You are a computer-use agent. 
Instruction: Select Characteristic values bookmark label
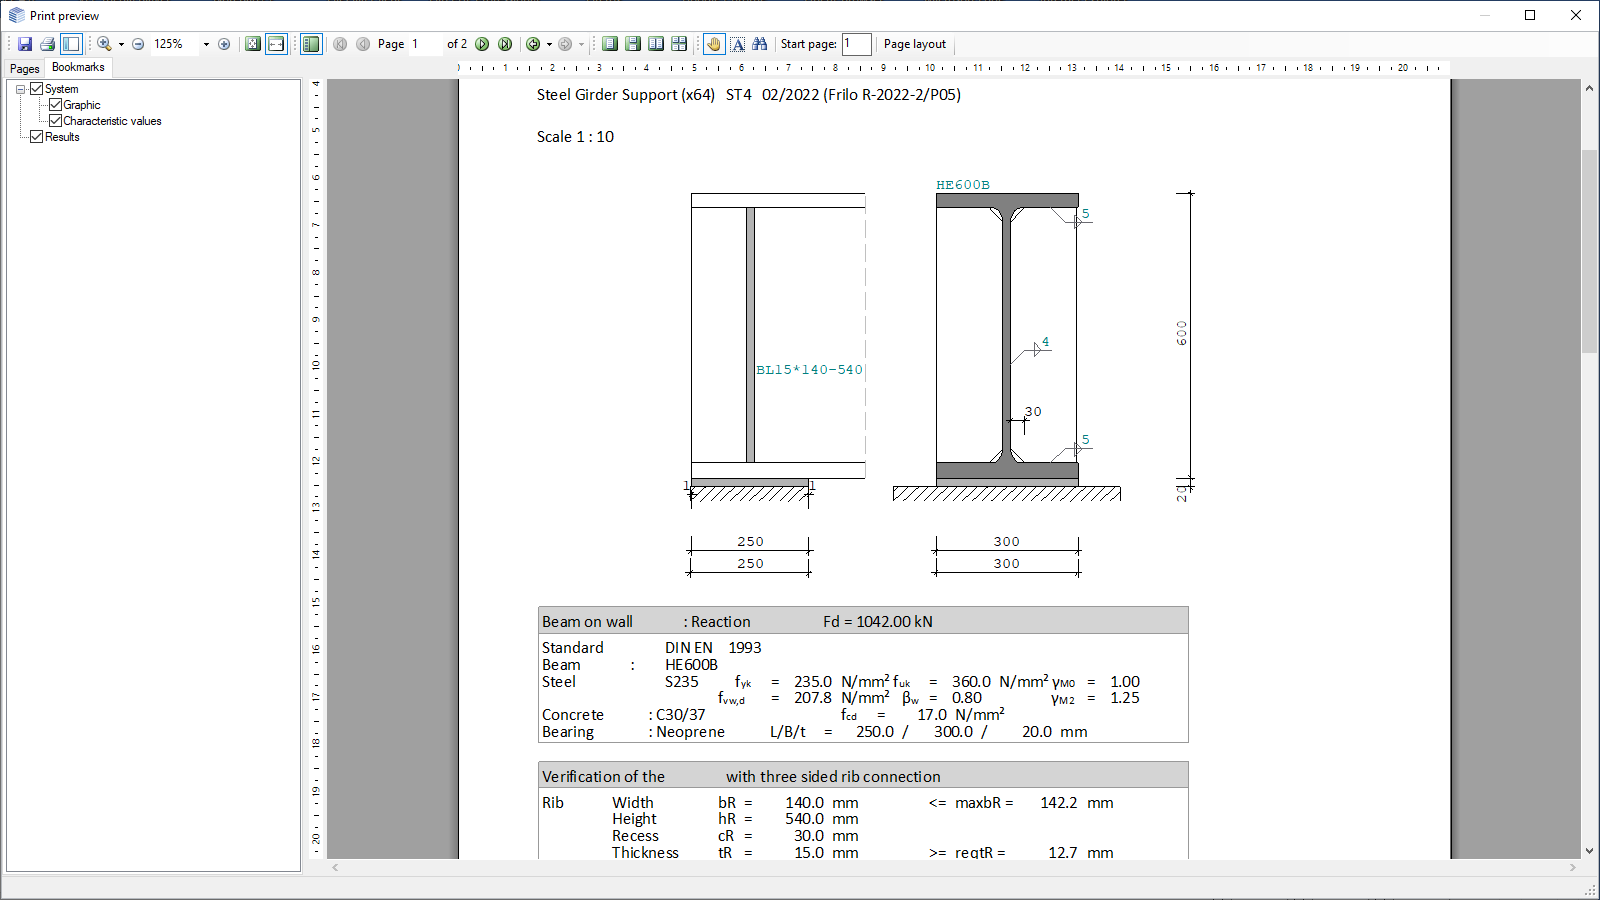coord(112,121)
